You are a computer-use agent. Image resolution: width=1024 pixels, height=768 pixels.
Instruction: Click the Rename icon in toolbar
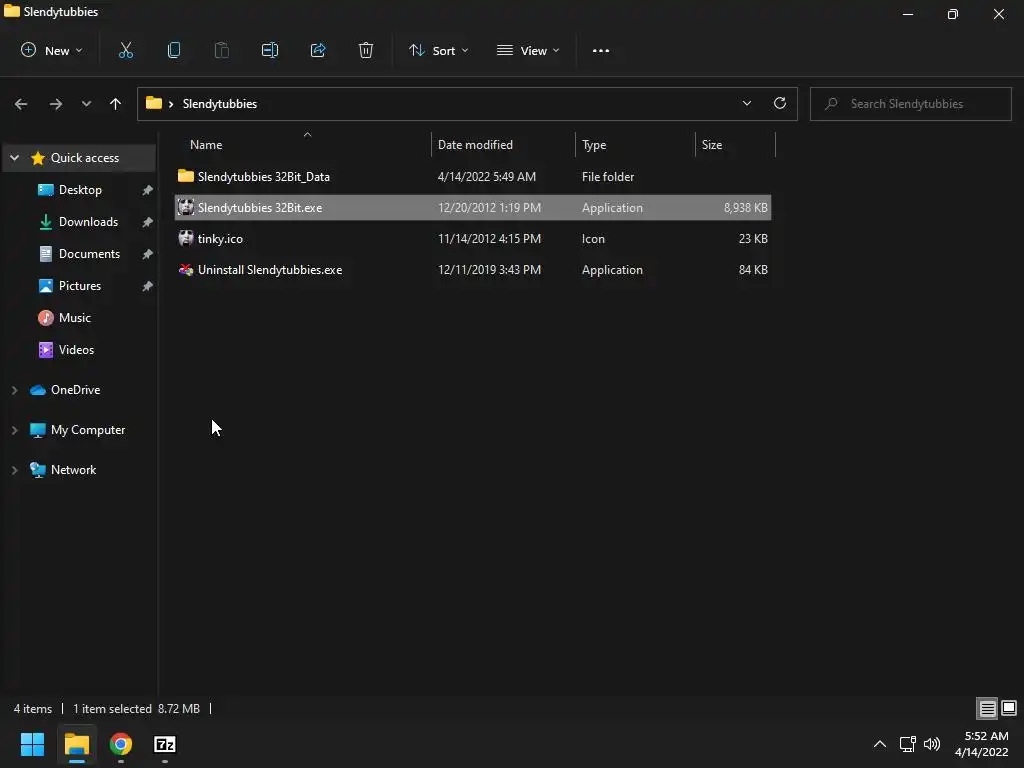(x=270, y=50)
